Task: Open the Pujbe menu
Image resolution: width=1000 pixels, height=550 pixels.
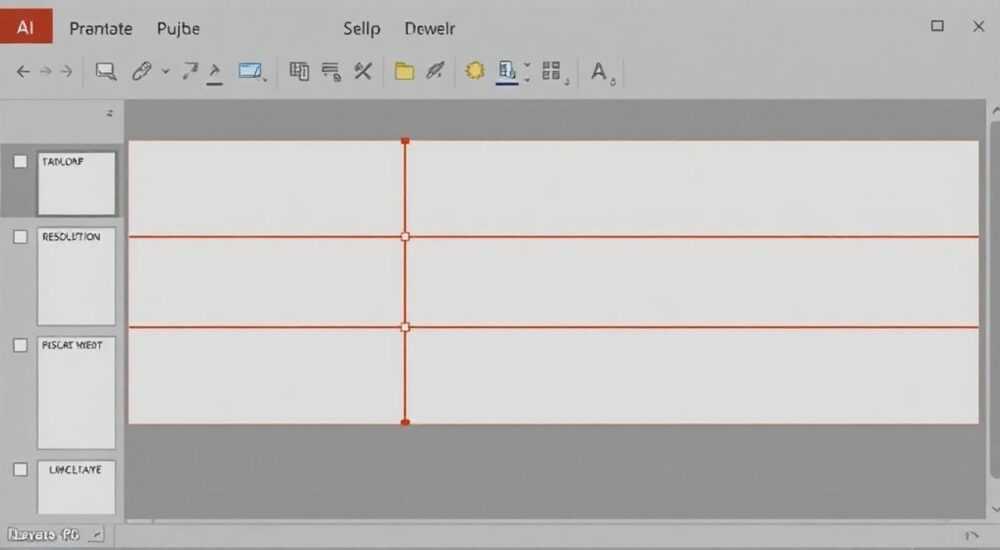Action: point(178,29)
